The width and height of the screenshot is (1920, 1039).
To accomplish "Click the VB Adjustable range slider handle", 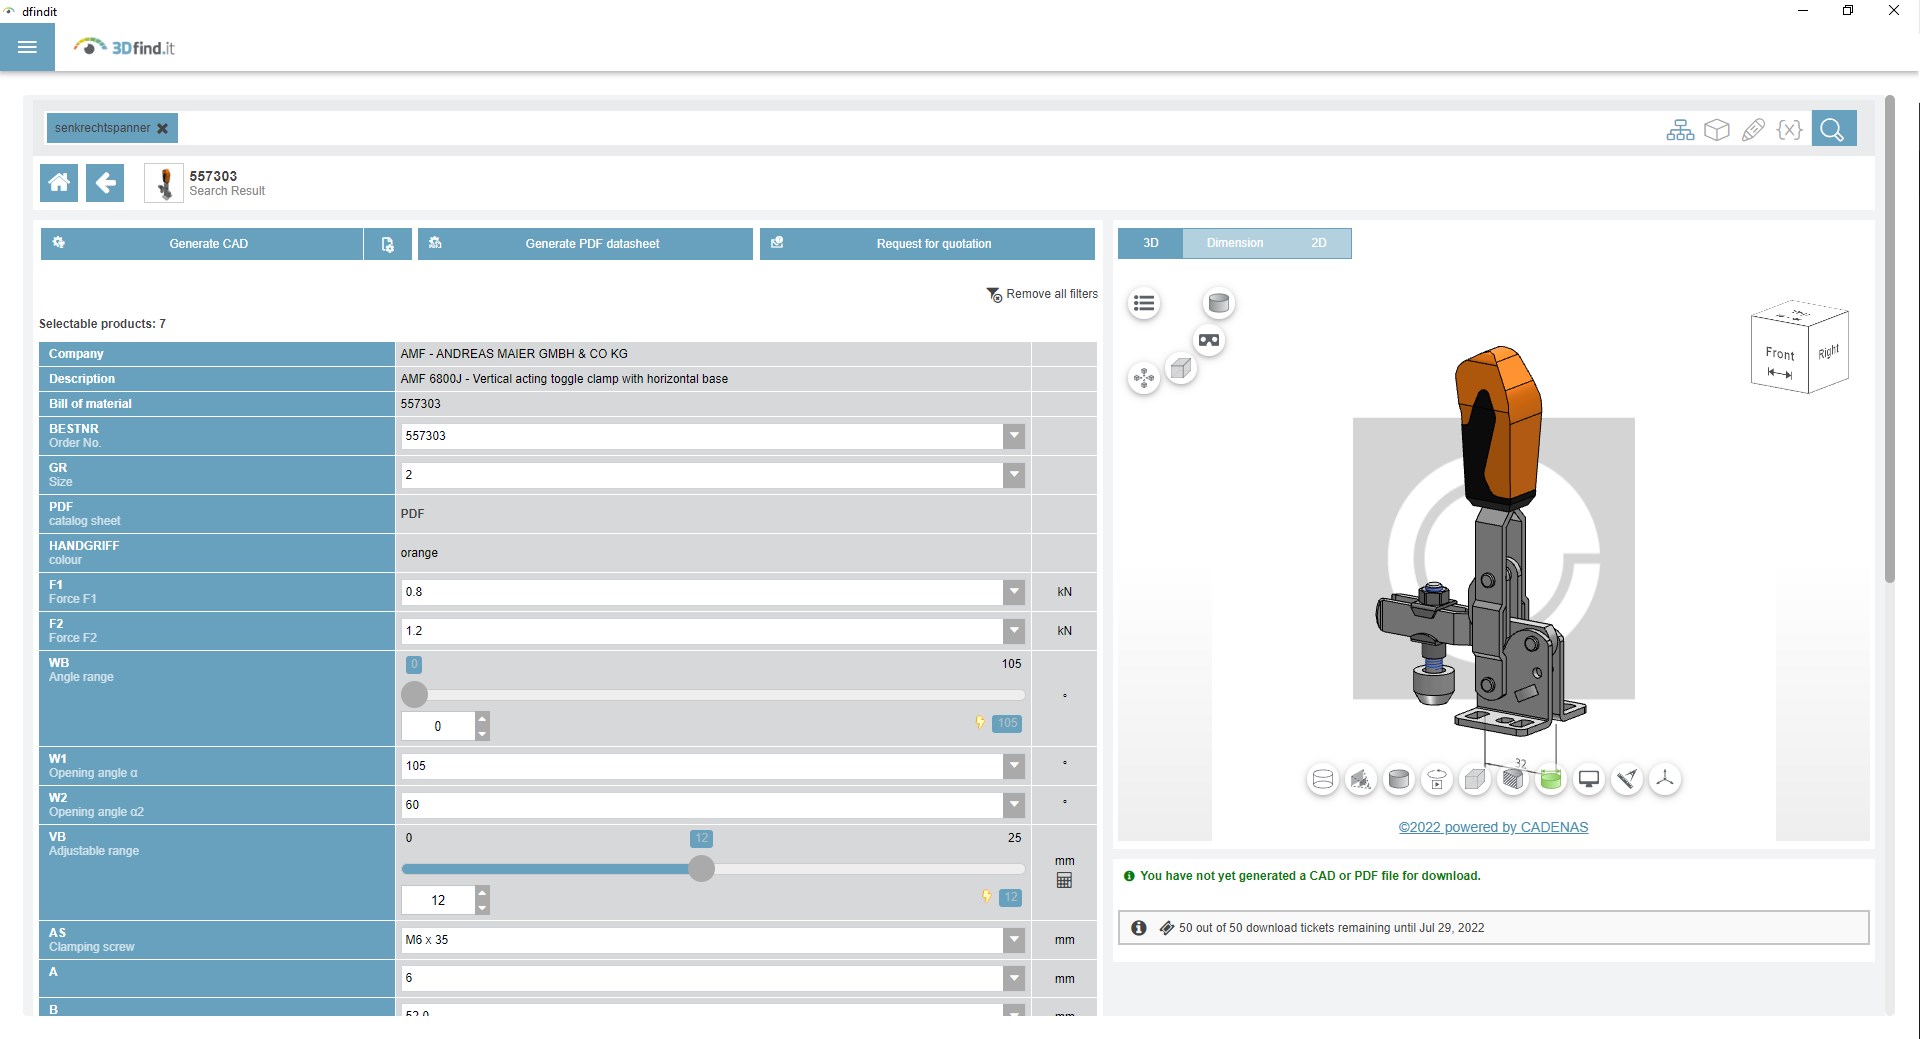I will (x=702, y=869).
